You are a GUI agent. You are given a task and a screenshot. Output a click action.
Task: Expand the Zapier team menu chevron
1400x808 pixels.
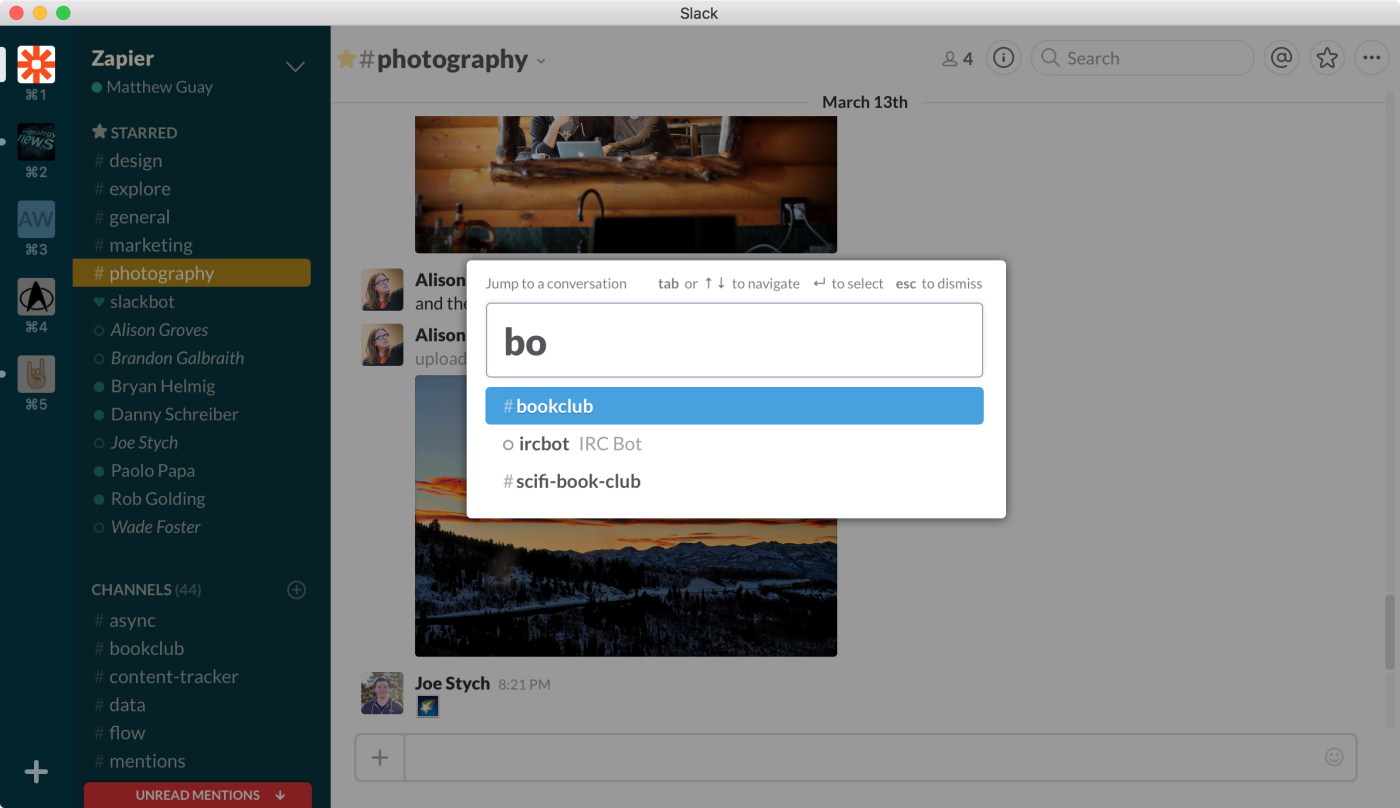coord(295,67)
